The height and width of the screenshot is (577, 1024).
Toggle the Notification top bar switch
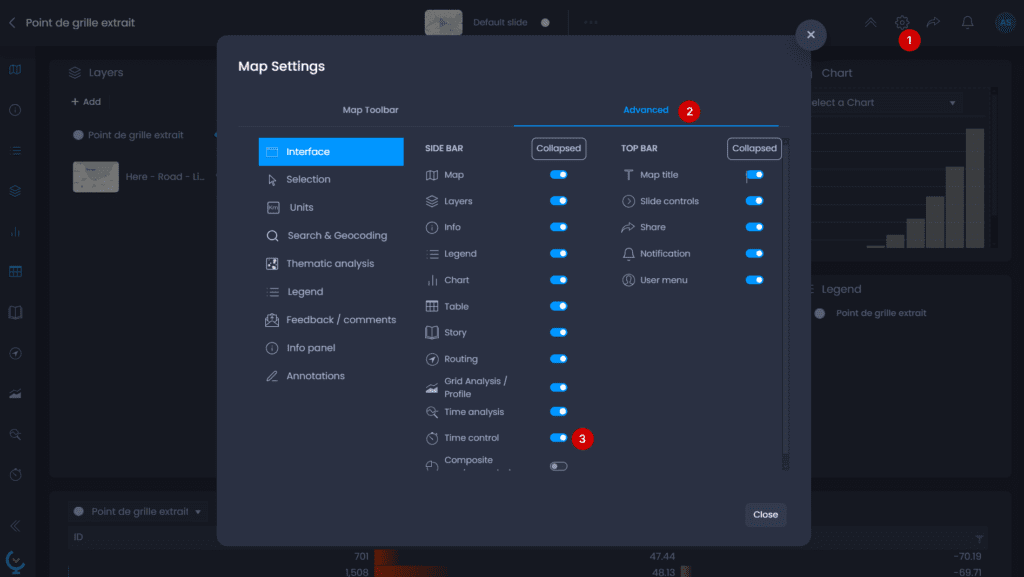tap(754, 253)
